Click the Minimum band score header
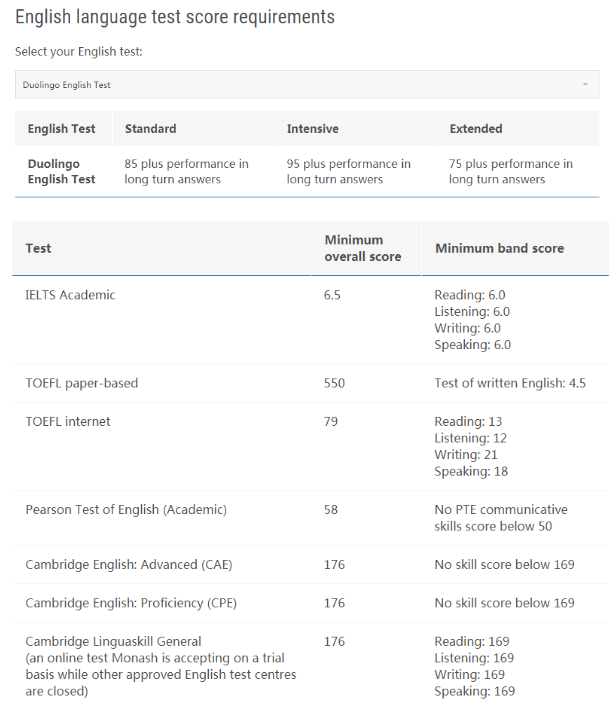 499,248
